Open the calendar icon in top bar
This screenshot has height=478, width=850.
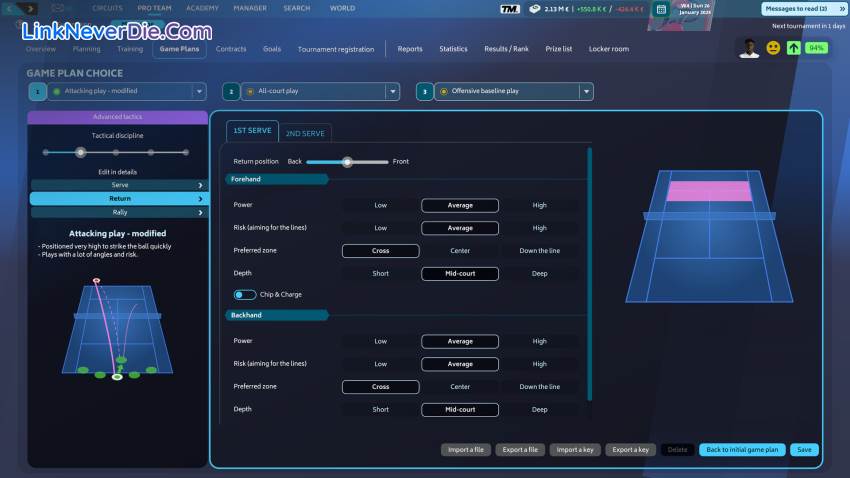click(660, 10)
